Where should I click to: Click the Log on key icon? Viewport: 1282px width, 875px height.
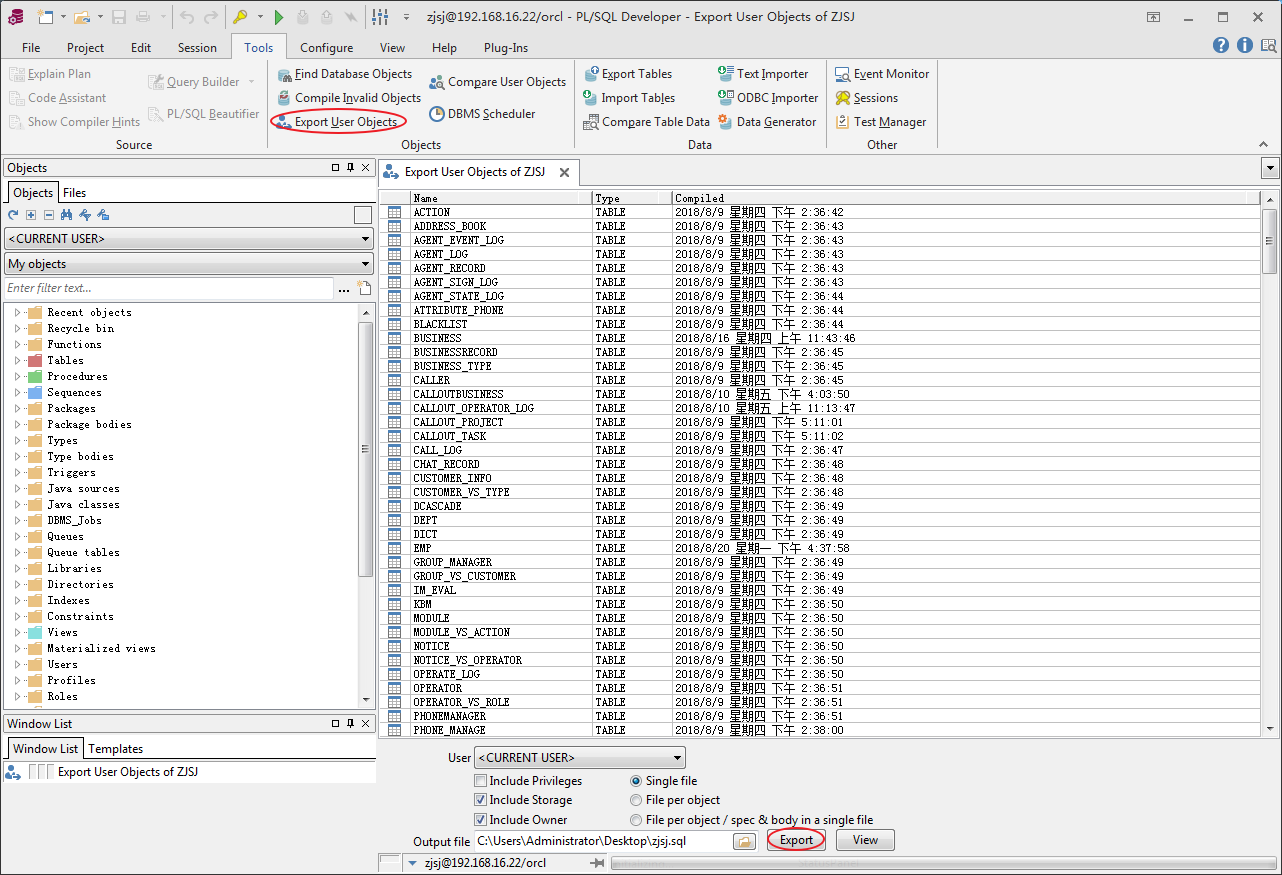coord(240,17)
